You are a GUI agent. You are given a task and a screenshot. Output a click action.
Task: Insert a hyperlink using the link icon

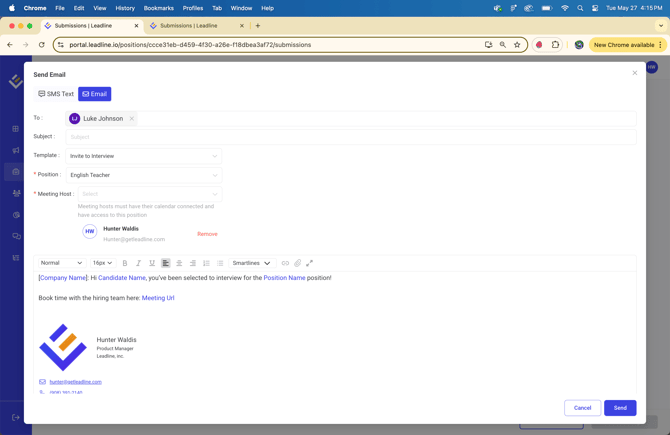(285, 263)
